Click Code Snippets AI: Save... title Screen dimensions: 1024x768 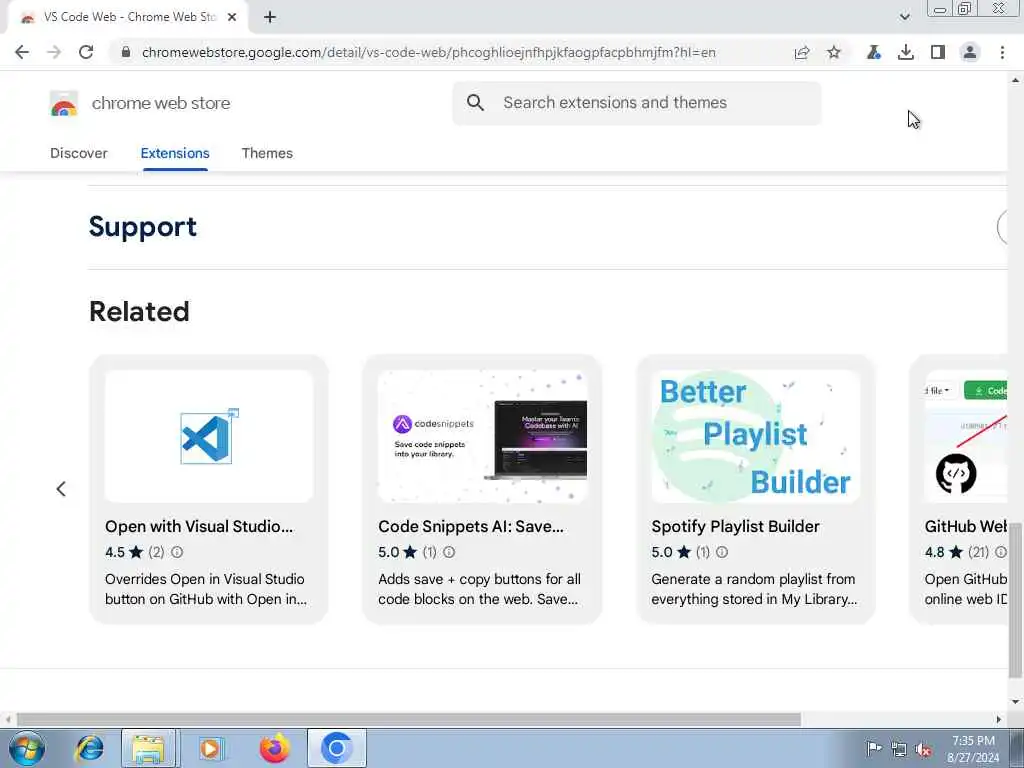click(471, 526)
